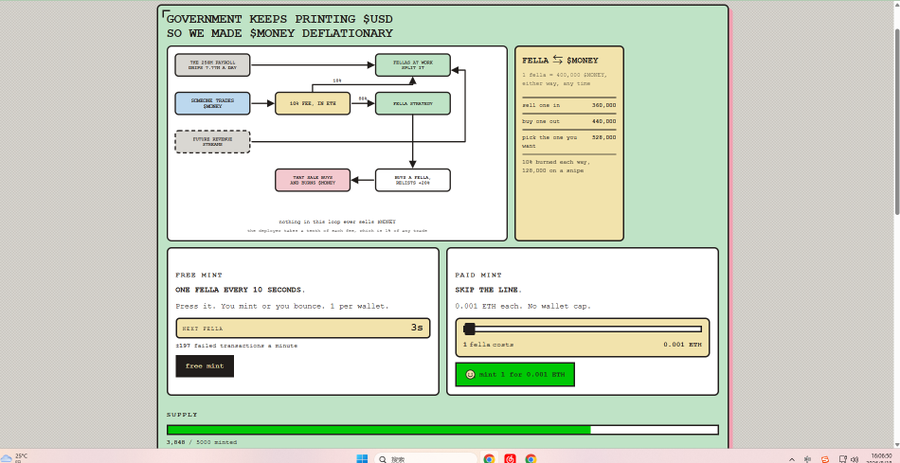Click the paid mint slider track
The image size is (900, 463).
point(583,329)
